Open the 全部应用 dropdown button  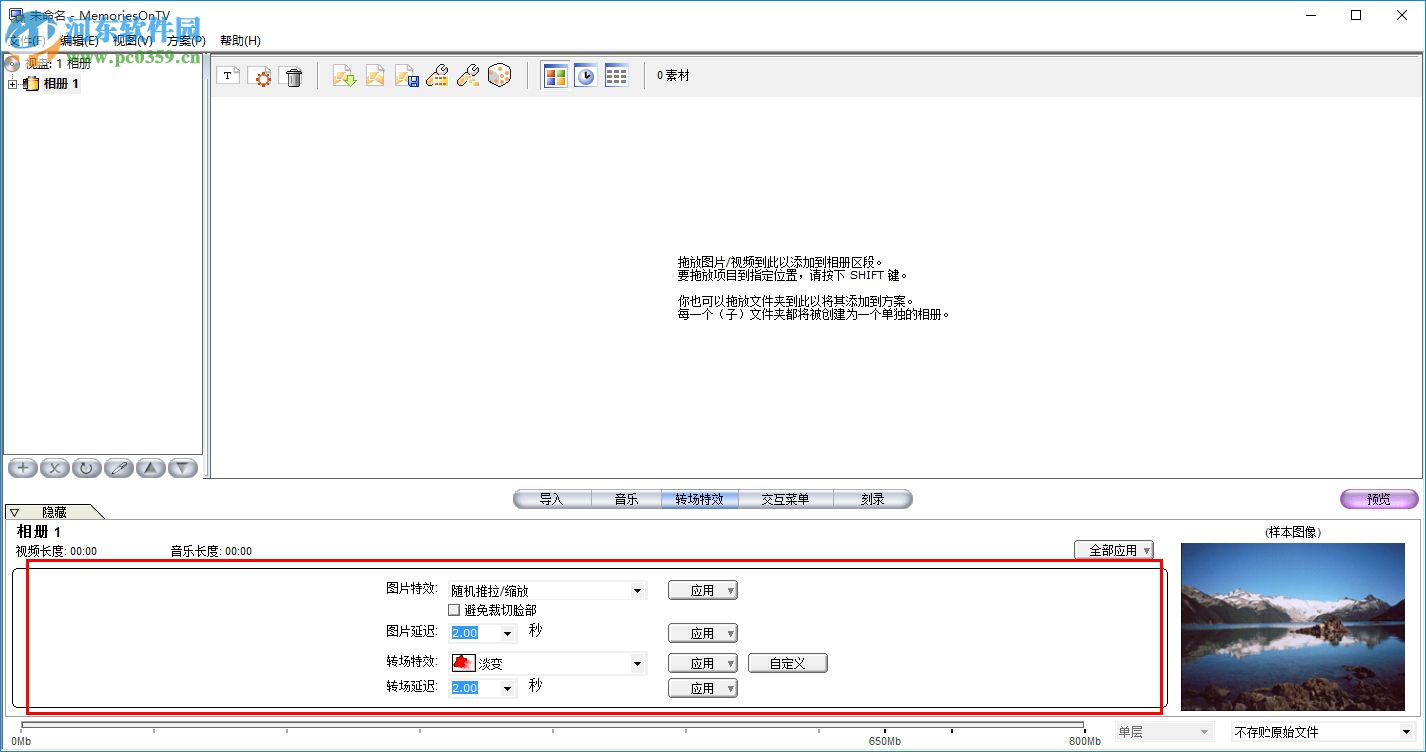click(1114, 550)
